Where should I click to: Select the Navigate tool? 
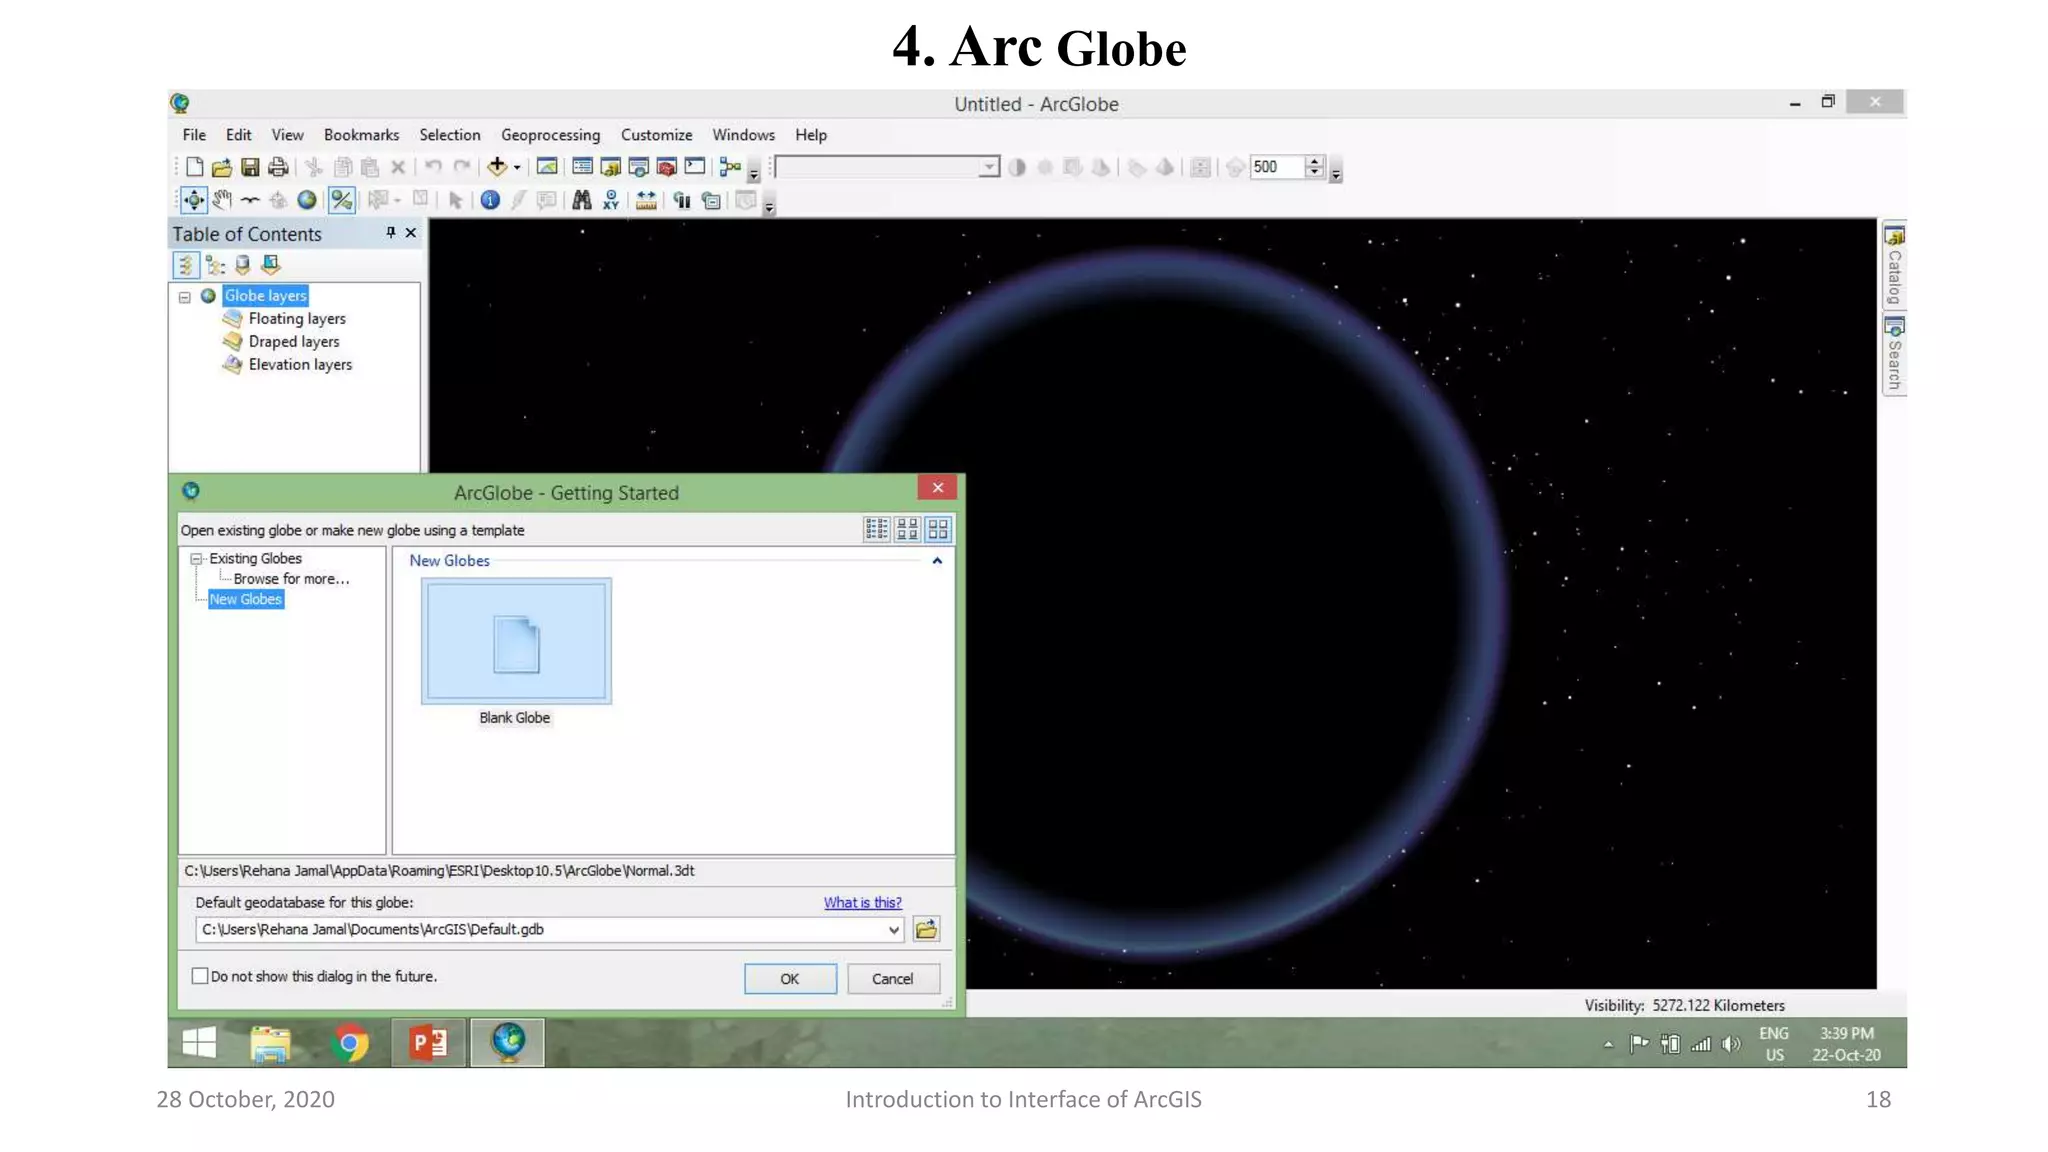pyautogui.click(x=194, y=200)
